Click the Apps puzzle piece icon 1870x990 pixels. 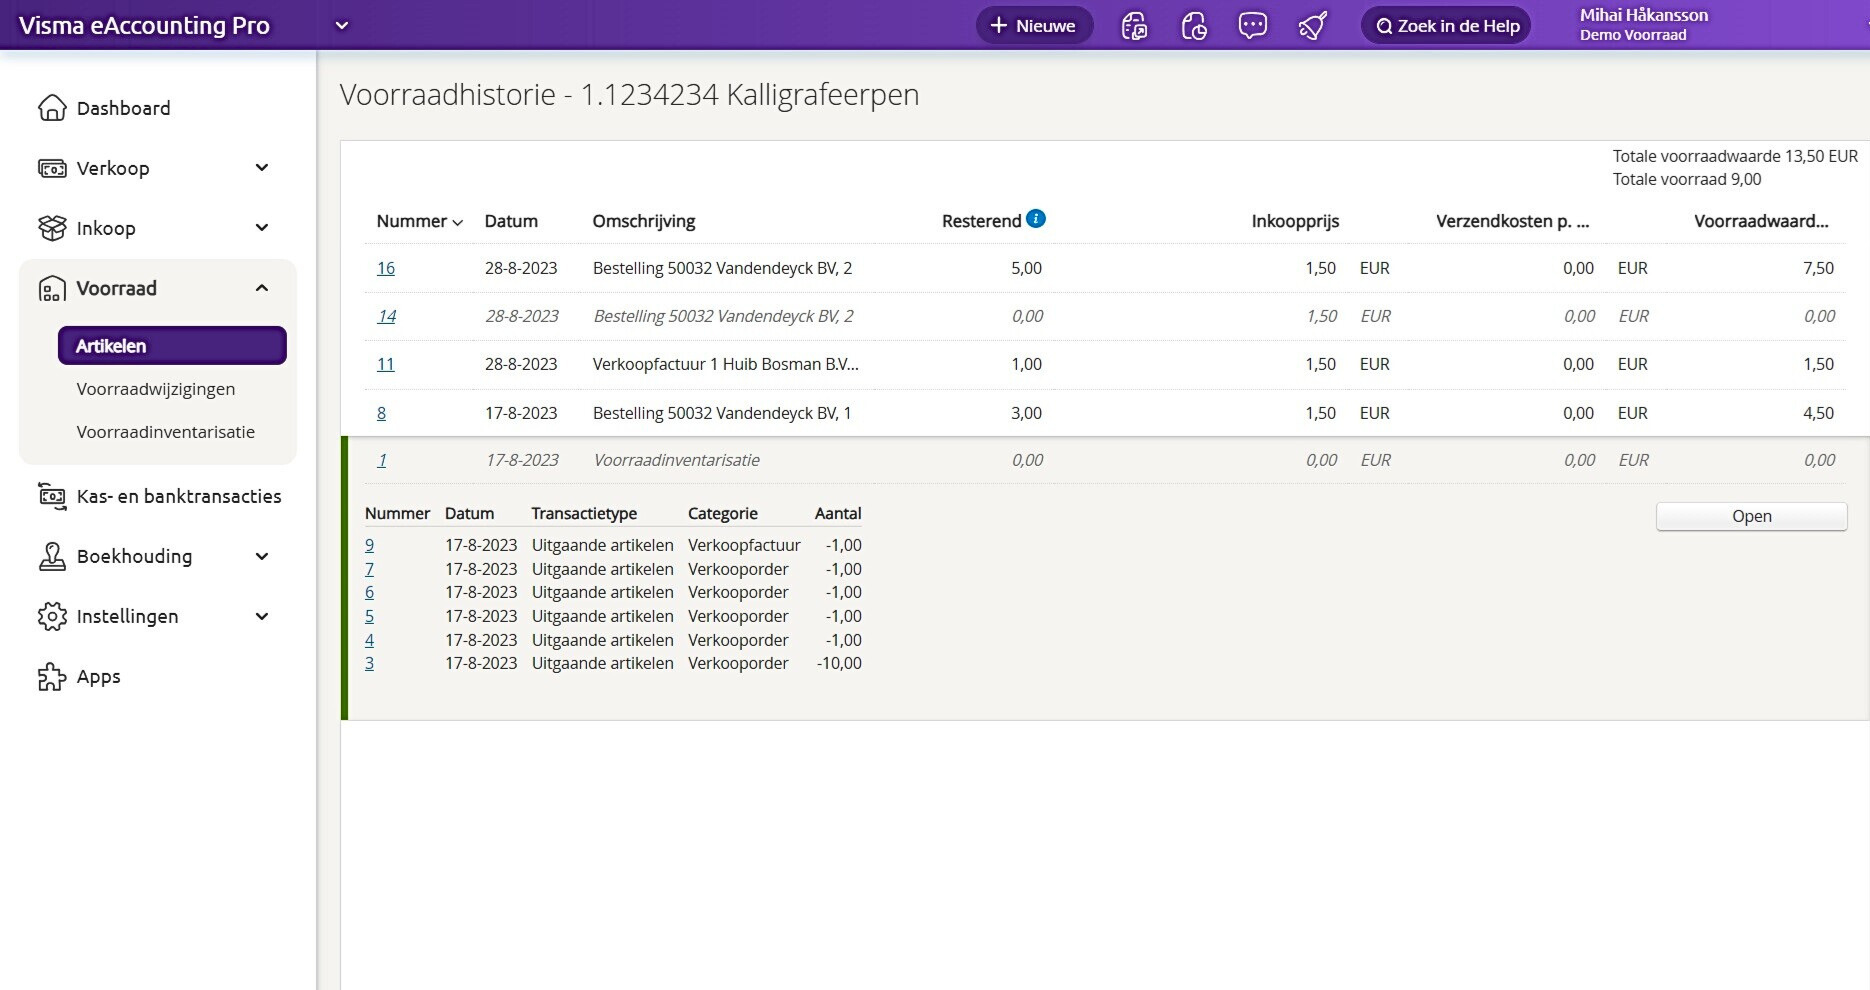click(52, 677)
